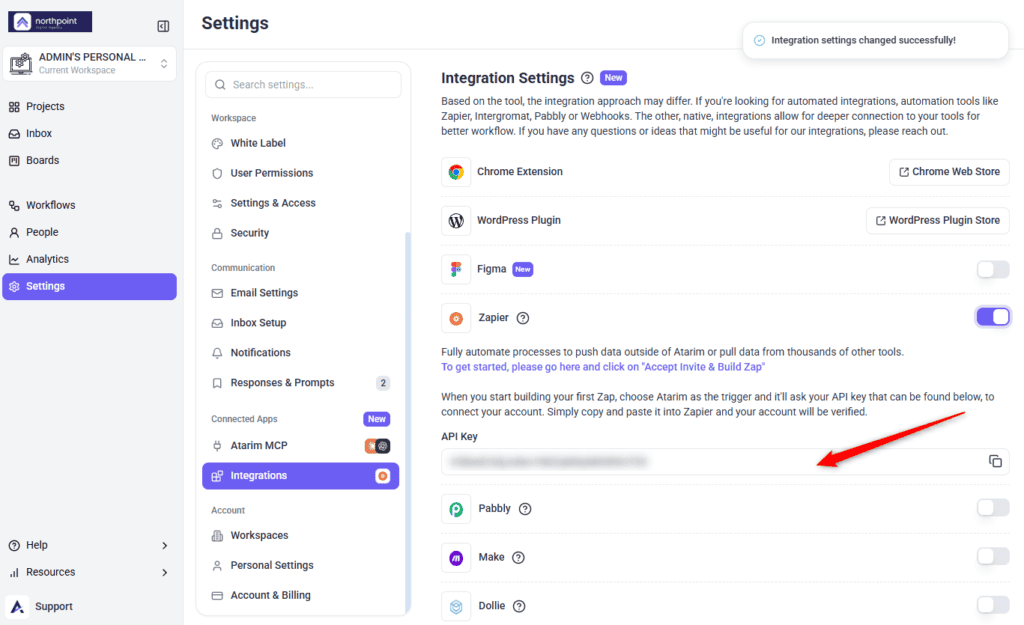
Task: Open the Analytics page
Action: [89, 259]
